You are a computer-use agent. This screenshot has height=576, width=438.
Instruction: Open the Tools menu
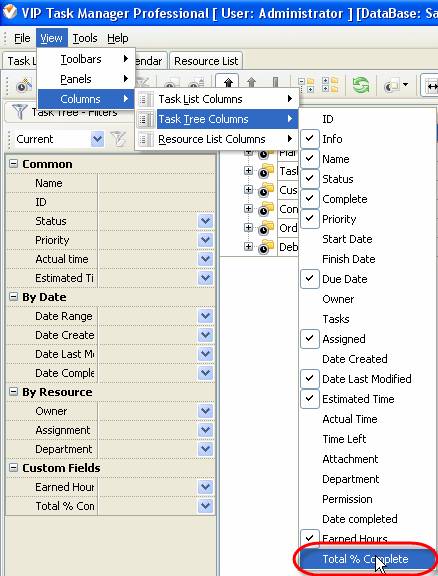85,38
